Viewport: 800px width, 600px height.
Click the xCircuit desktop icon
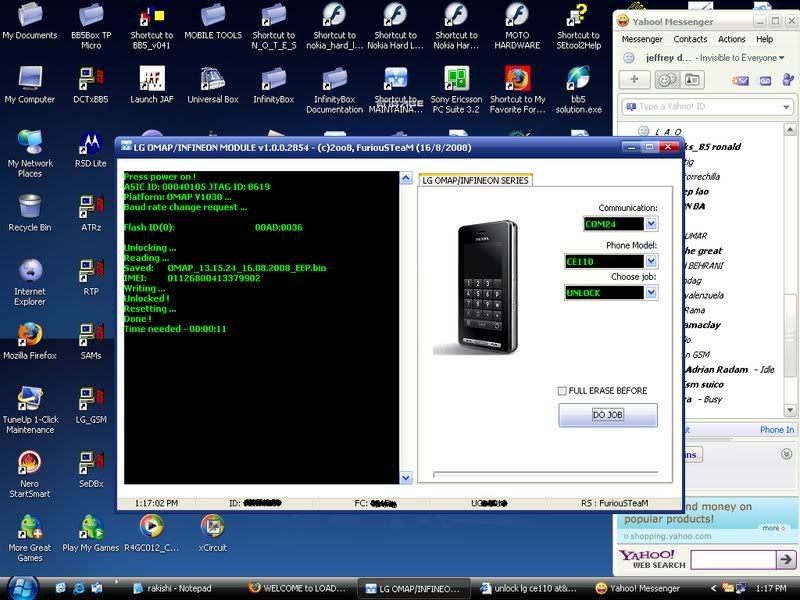[x=212, y=534]
